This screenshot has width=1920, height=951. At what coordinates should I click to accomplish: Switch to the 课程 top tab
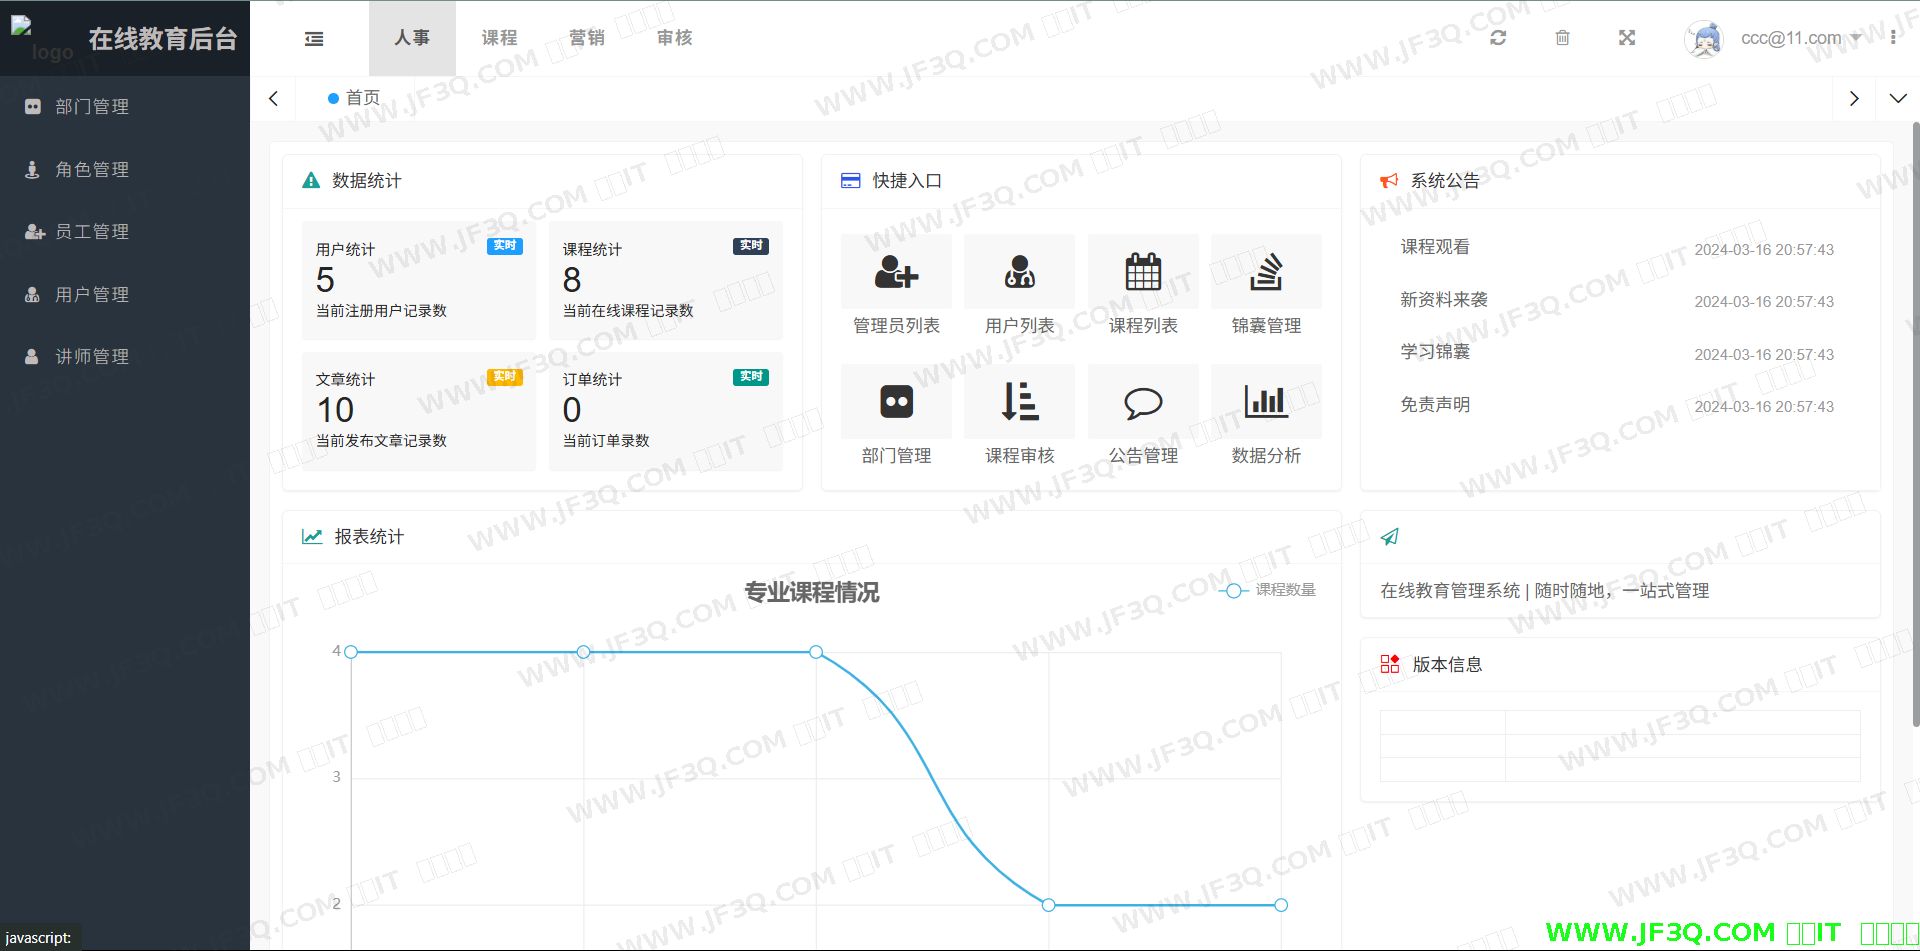click(x=499, y=38)
